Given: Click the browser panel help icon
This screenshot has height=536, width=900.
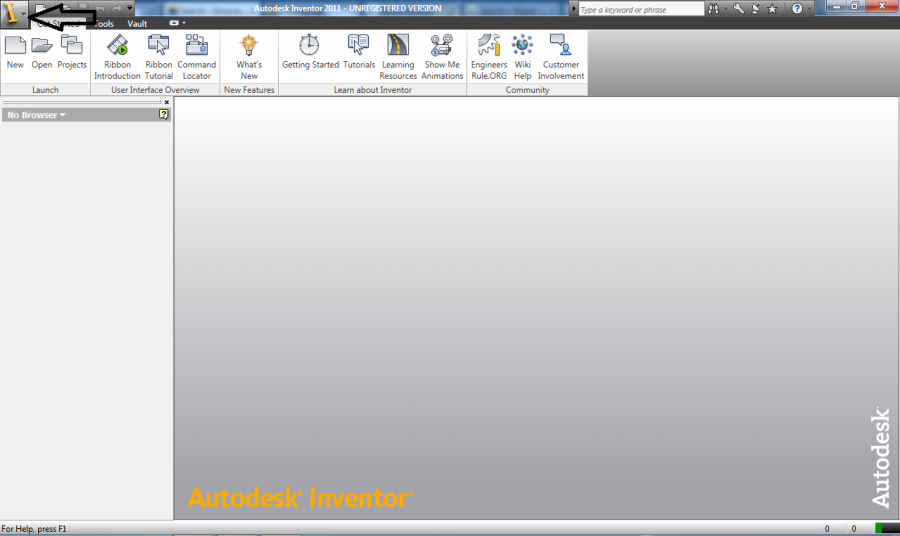Looking at the screenshot, I should click(164, 115).
